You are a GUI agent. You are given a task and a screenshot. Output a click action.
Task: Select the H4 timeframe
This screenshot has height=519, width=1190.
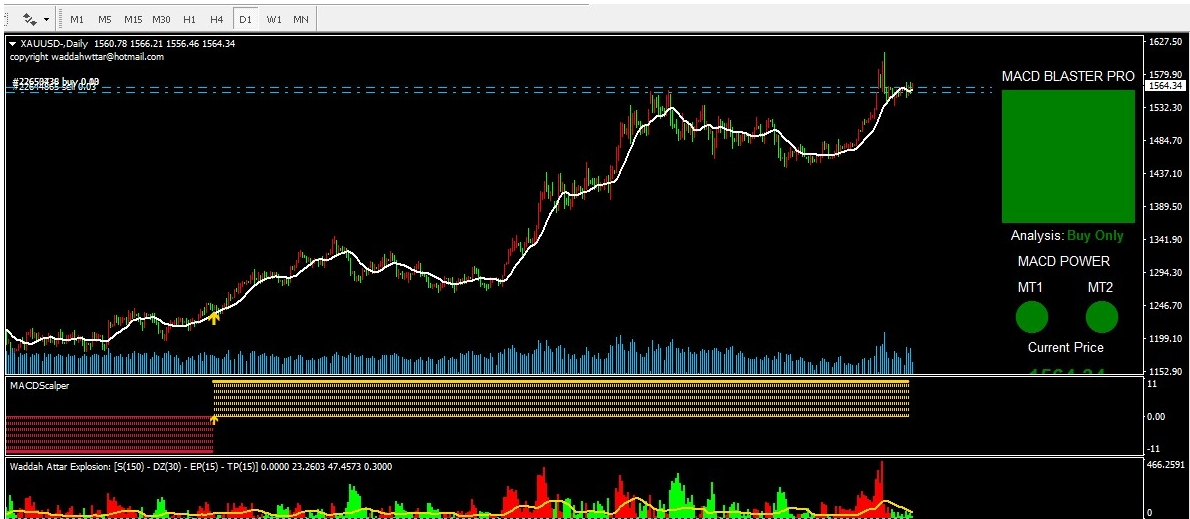click(216, 19)
